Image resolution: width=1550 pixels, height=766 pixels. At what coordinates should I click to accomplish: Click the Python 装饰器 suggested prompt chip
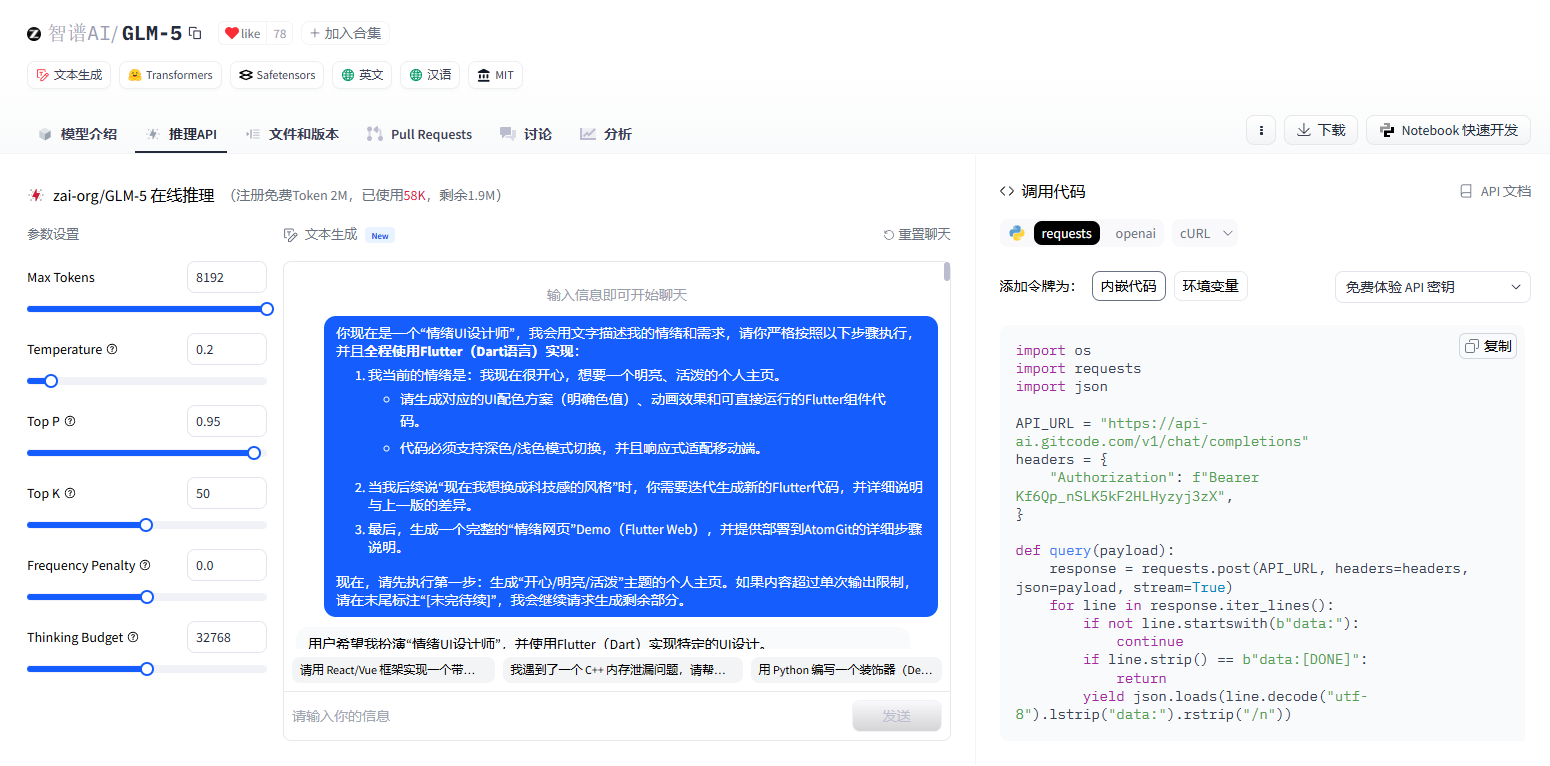[x=846, y=670]
